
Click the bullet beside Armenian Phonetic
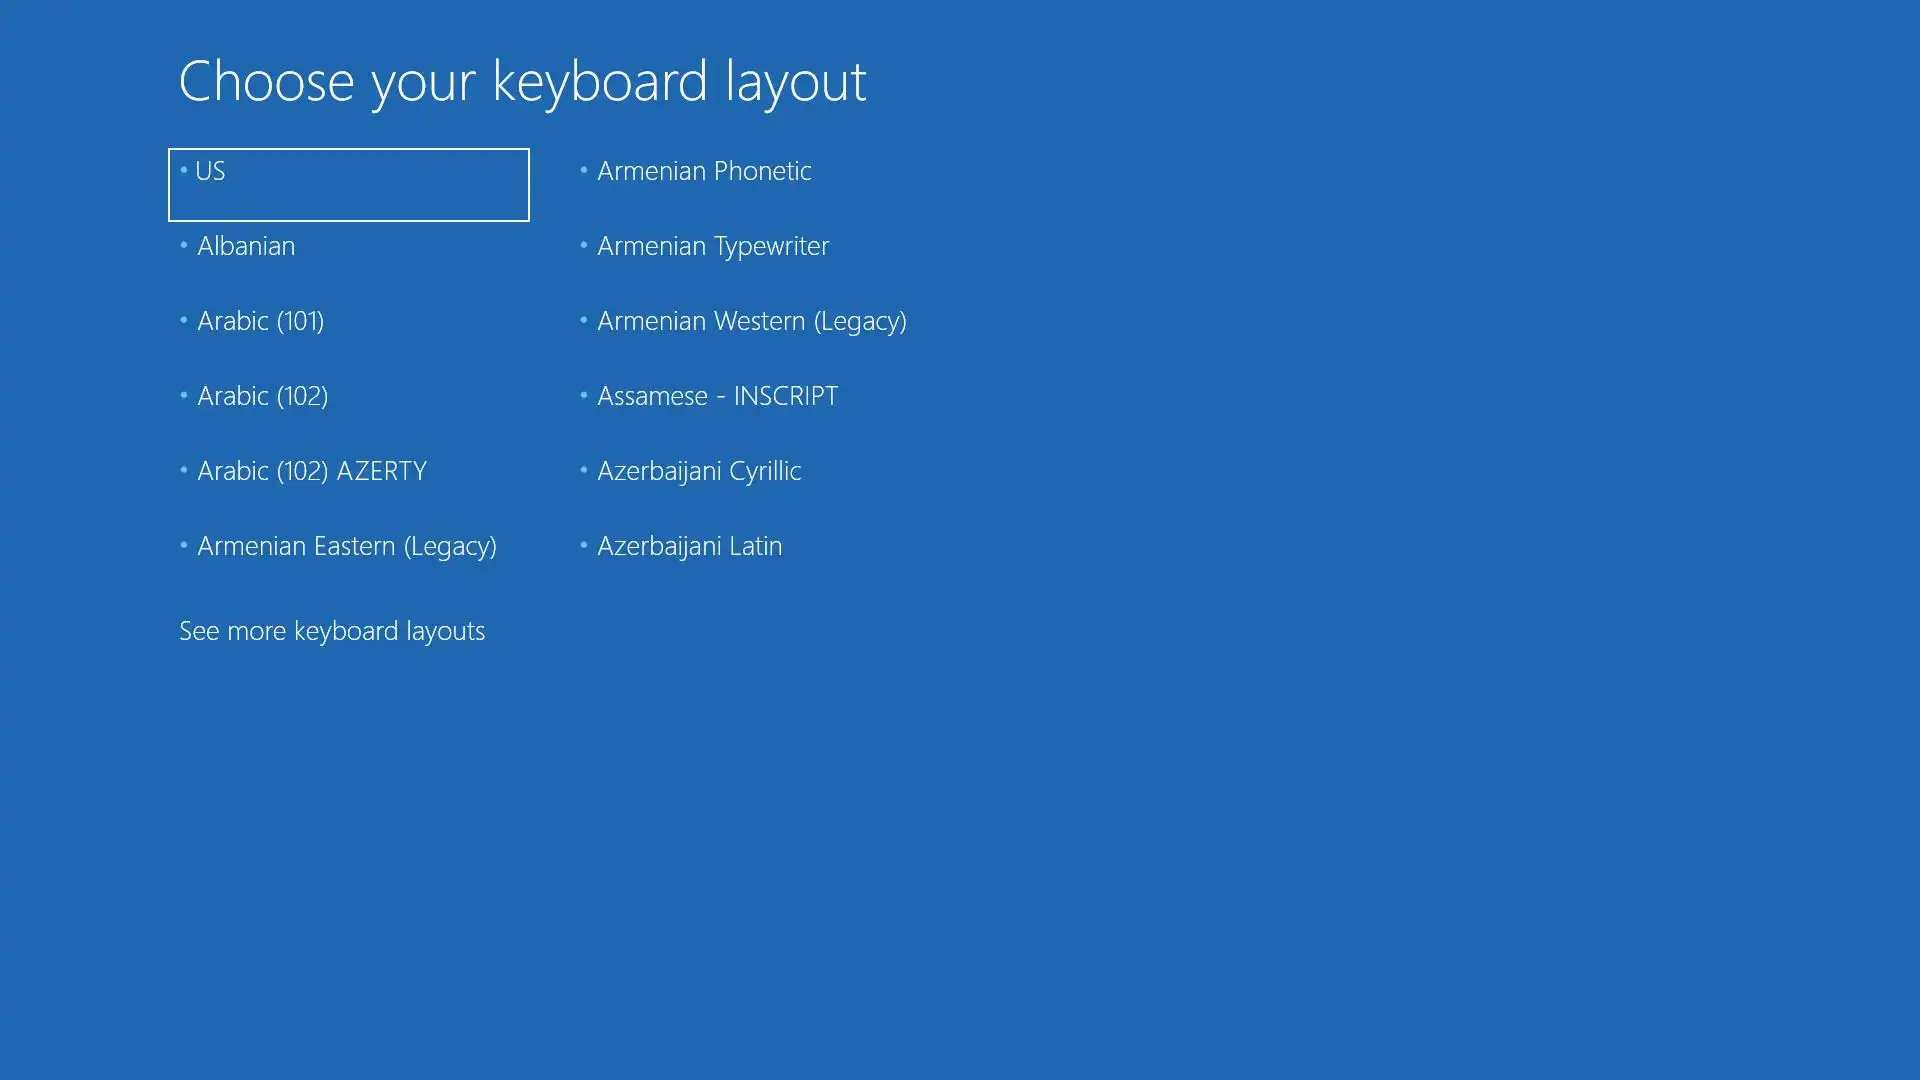point(583,170)
